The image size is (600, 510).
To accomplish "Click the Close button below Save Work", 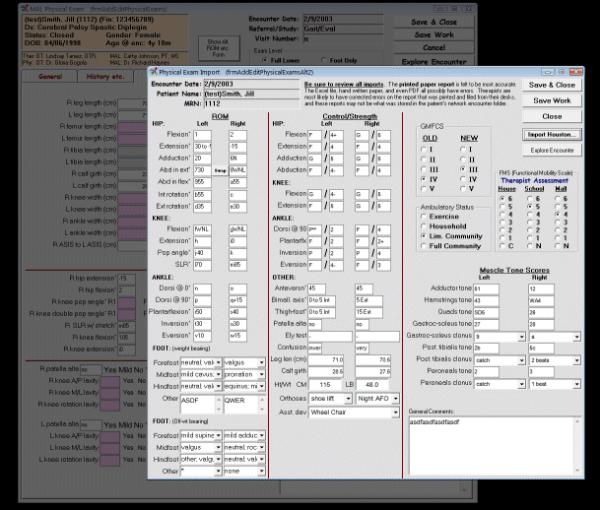I will pyautogui.click(x=552, y=116).
